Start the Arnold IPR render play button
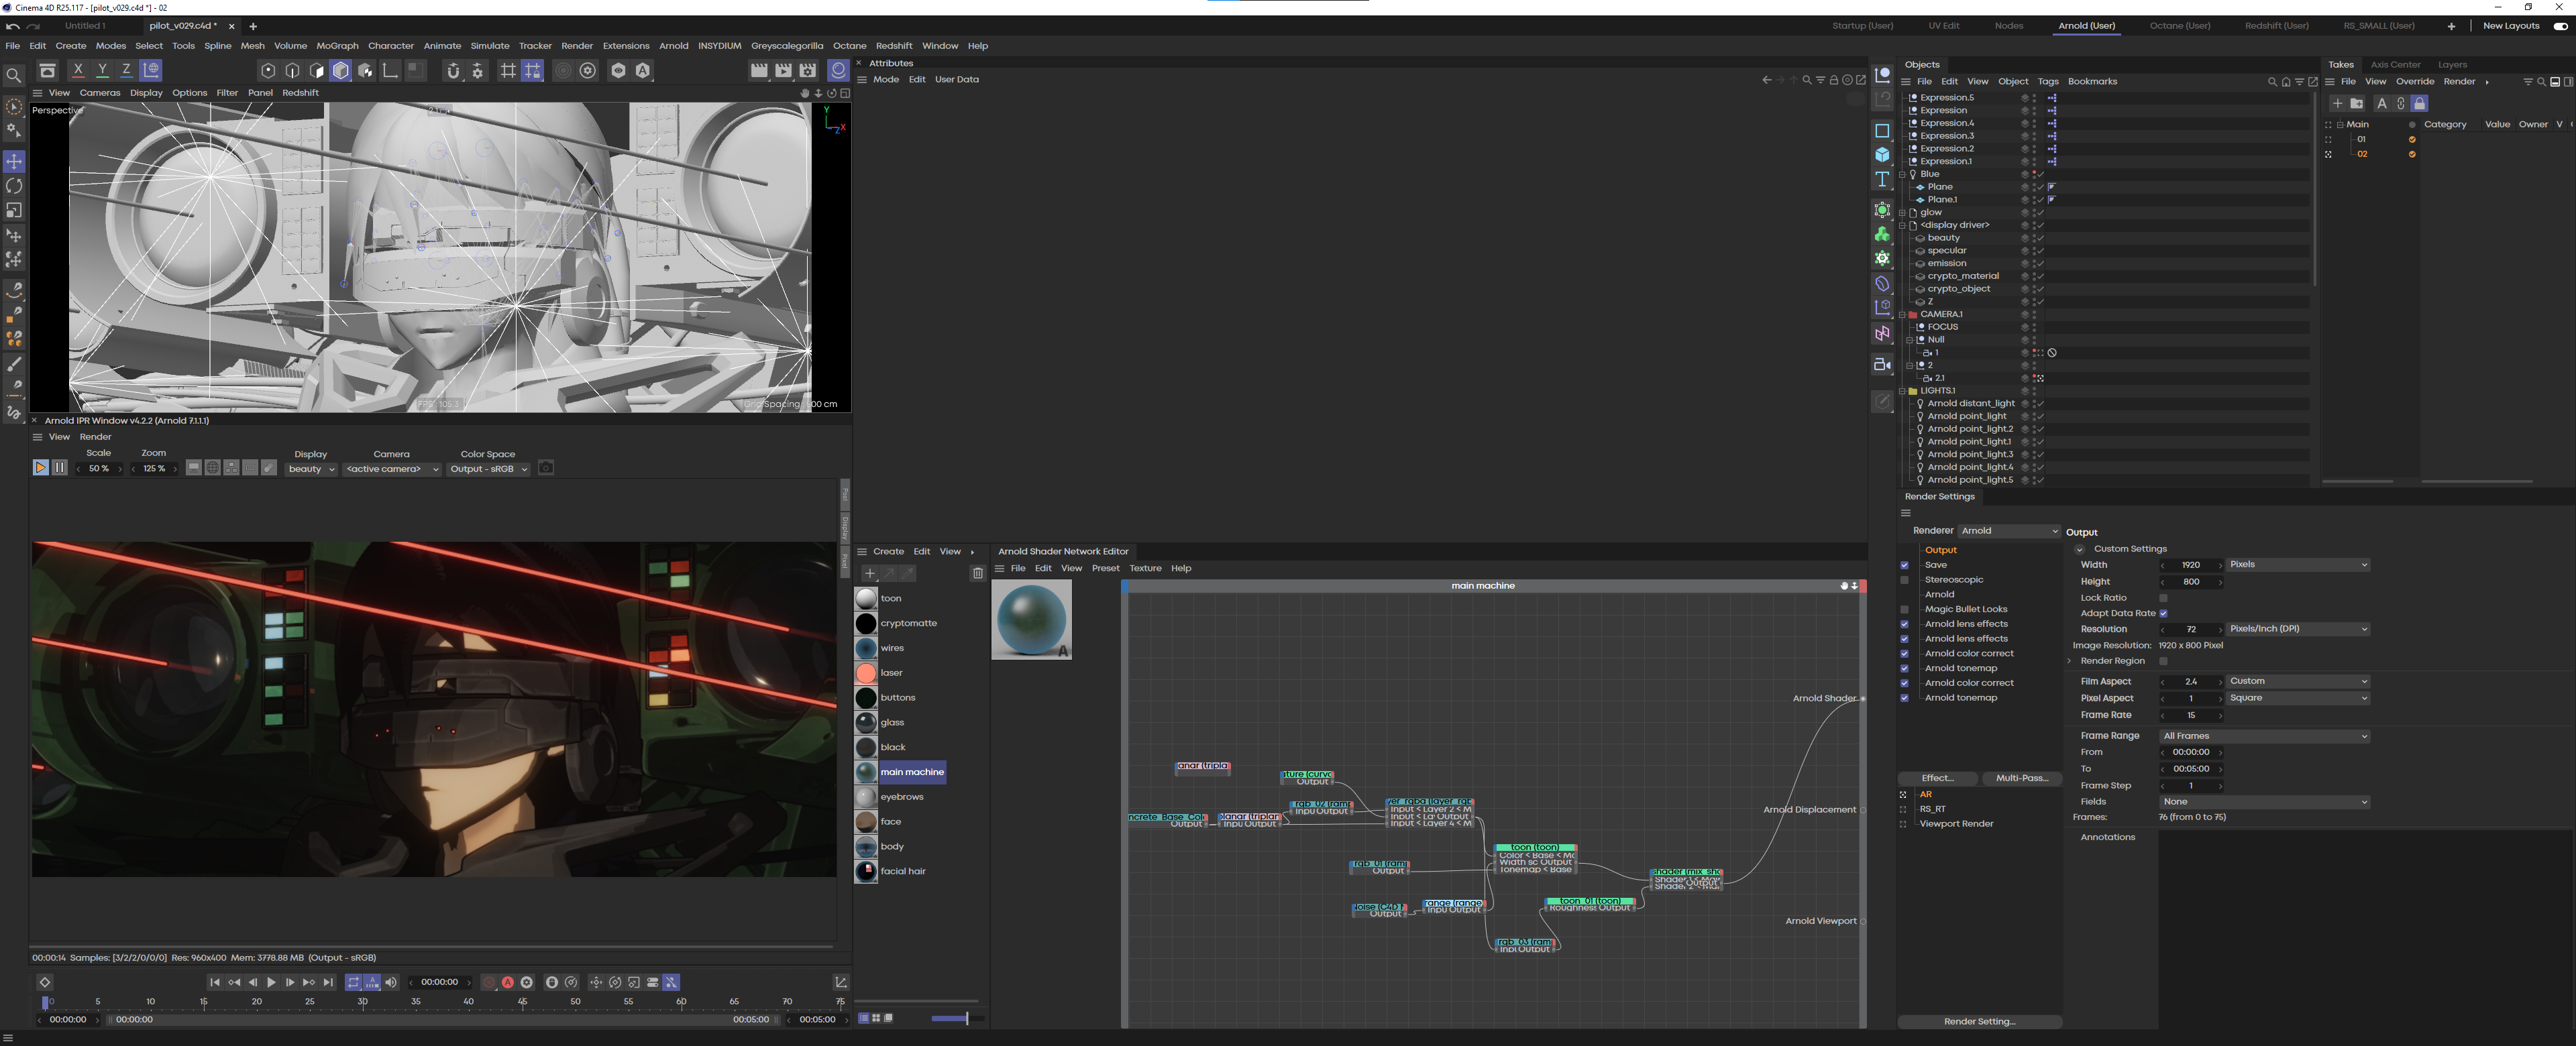This screenshot has width=2576, height=1046. (x=40, y=468)
